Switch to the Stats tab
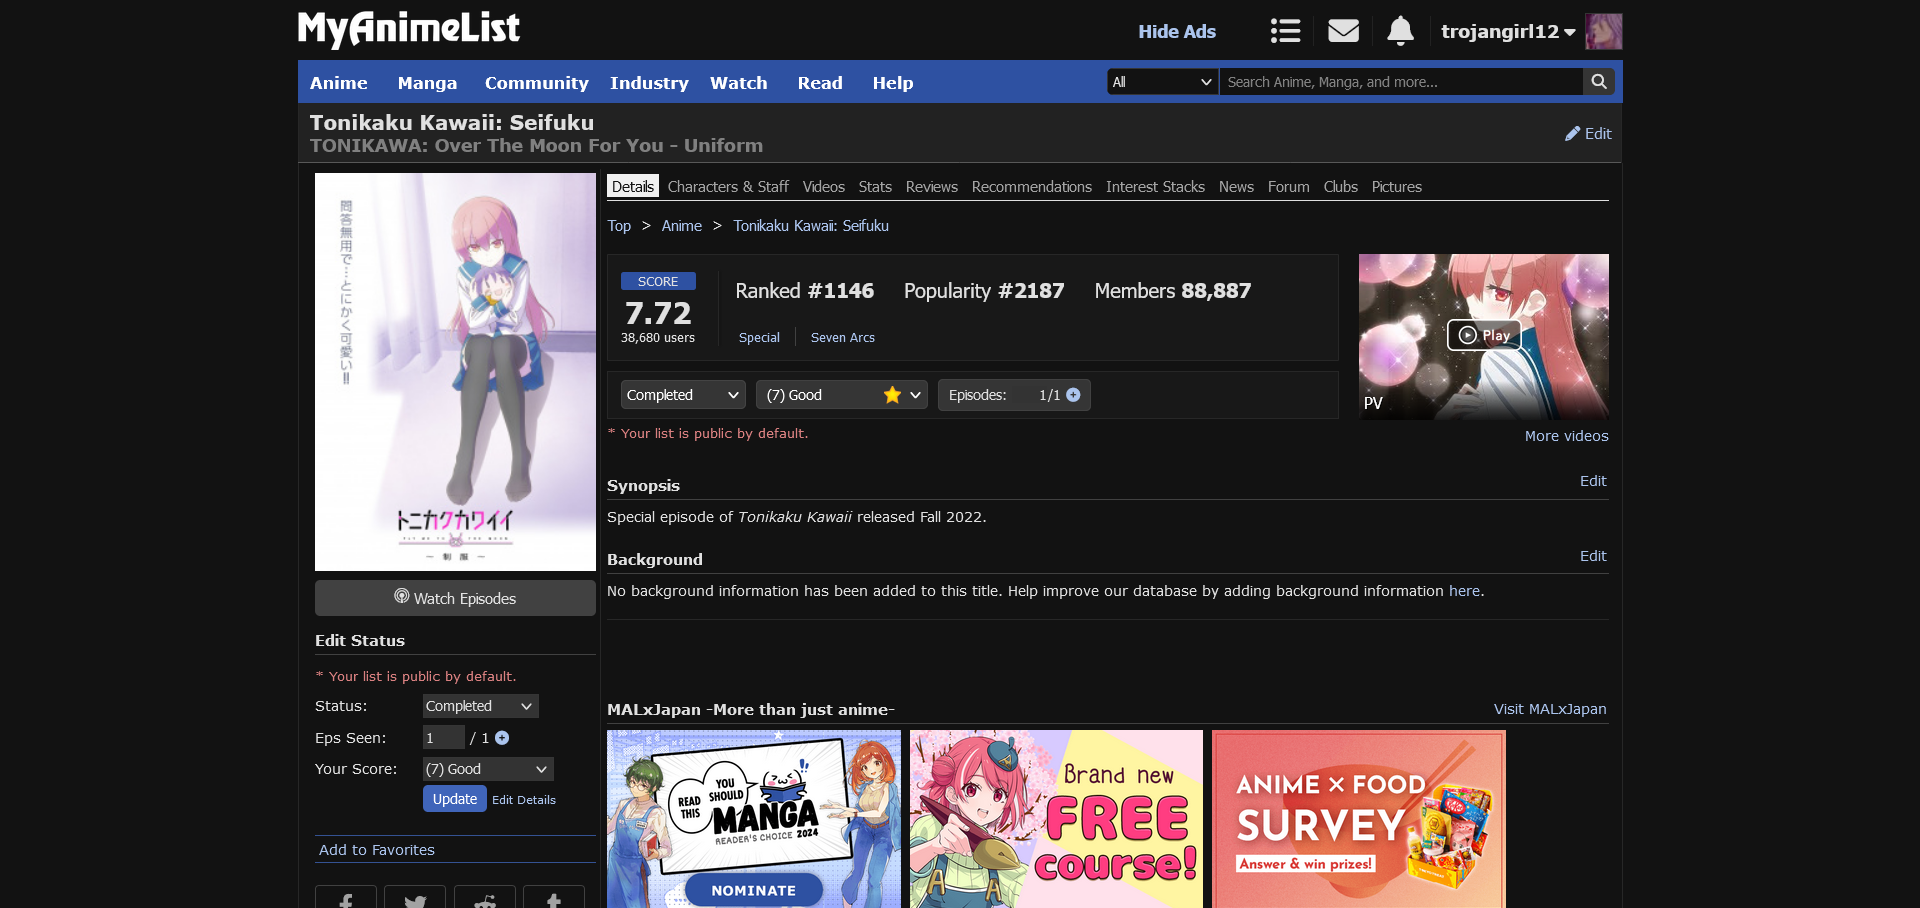This screenshot has height=908, width=1920. point(875,187)
